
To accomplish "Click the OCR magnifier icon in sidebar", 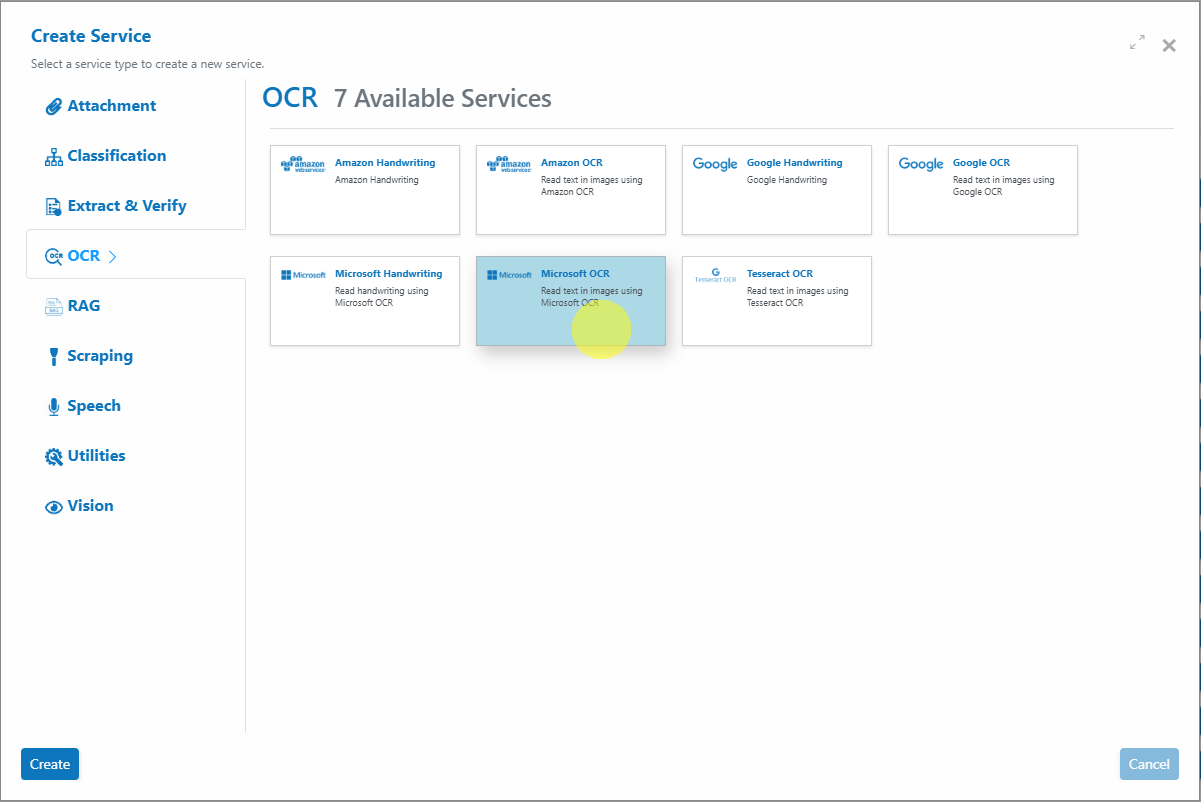I will click(54, 257).
